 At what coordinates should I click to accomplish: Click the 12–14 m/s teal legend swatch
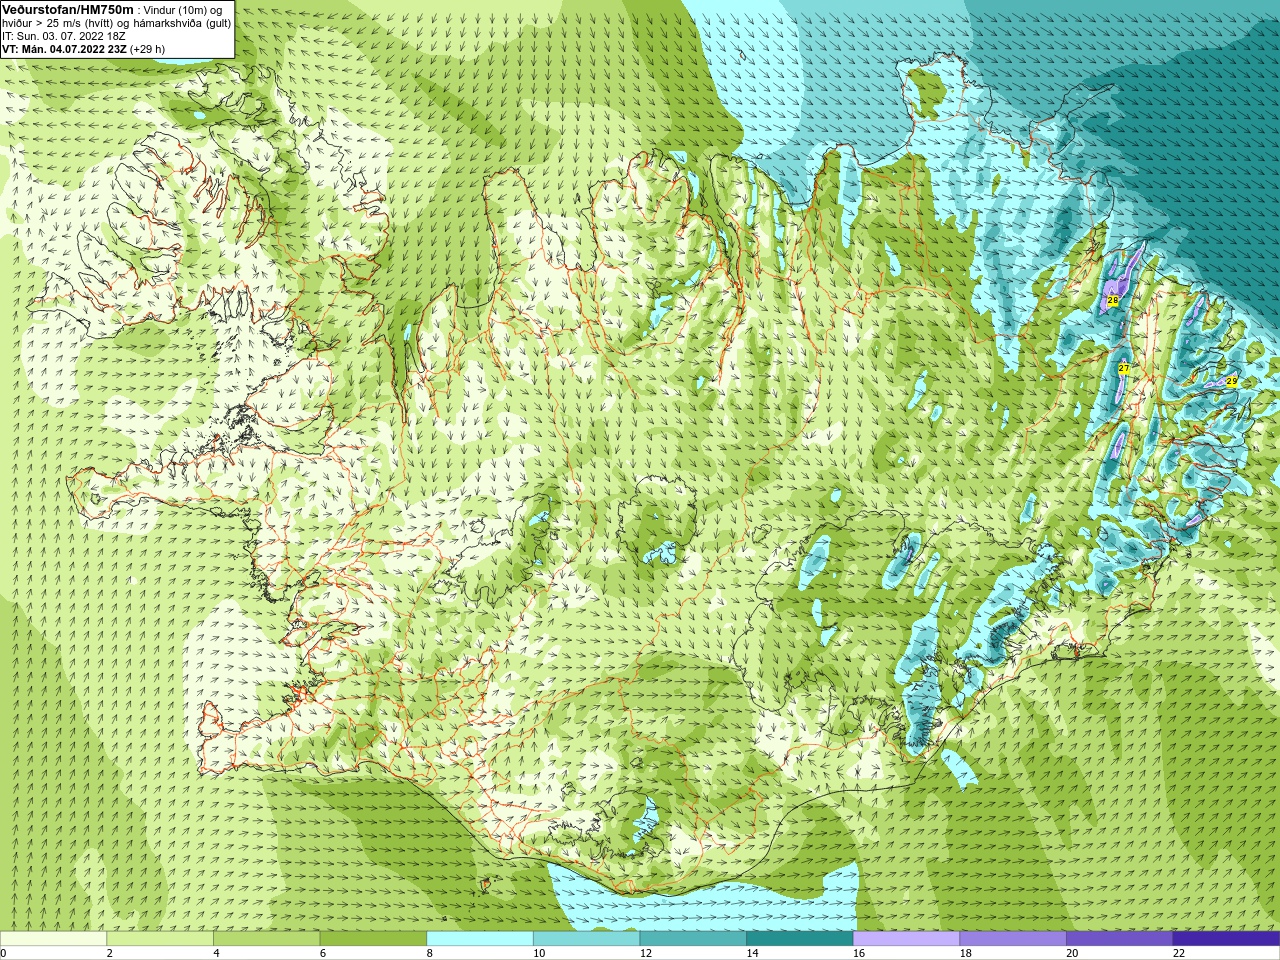point(693,939)
